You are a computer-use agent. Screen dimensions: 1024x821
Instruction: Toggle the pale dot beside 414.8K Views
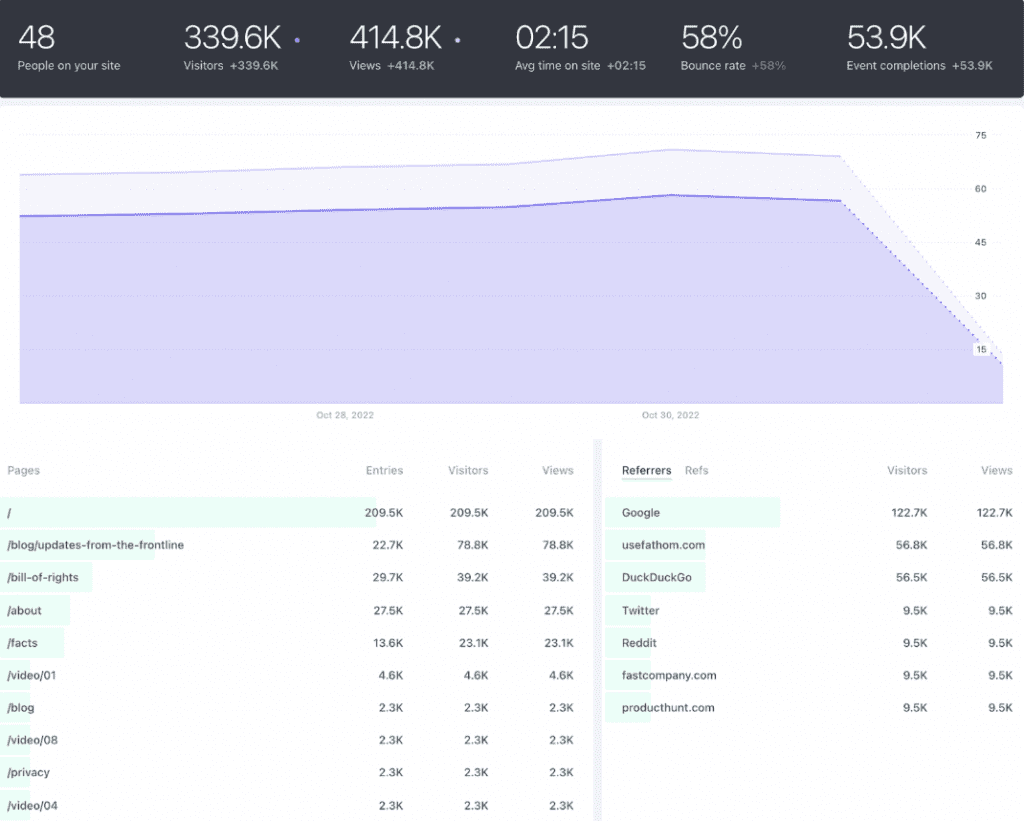[x=458, y=40]
